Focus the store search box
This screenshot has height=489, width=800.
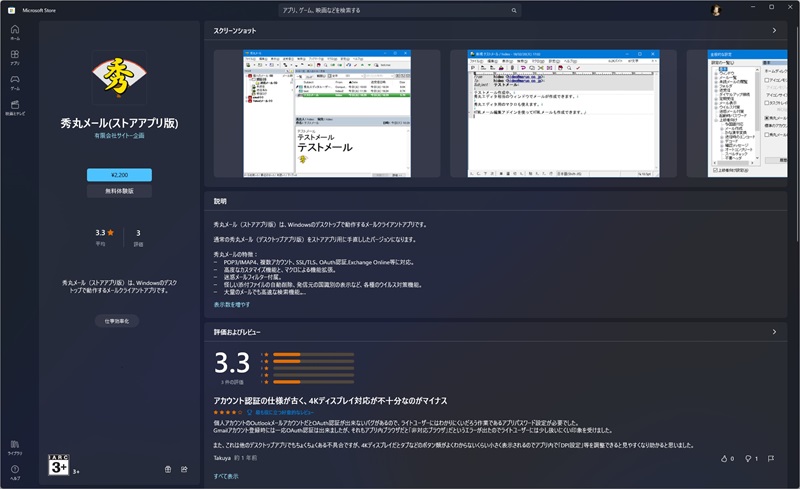[399, 10]
